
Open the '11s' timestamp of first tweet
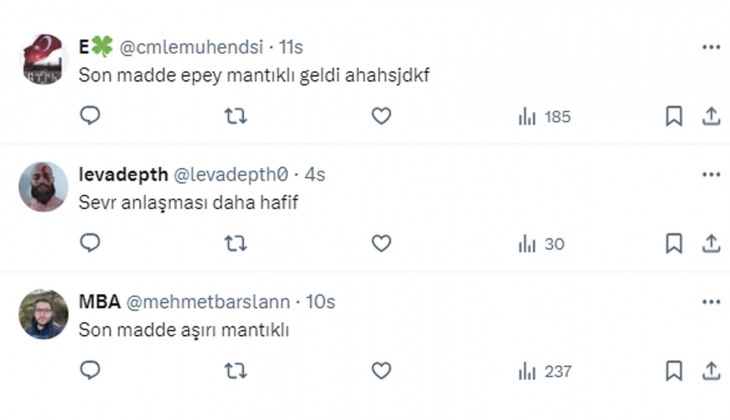(290, 47)
